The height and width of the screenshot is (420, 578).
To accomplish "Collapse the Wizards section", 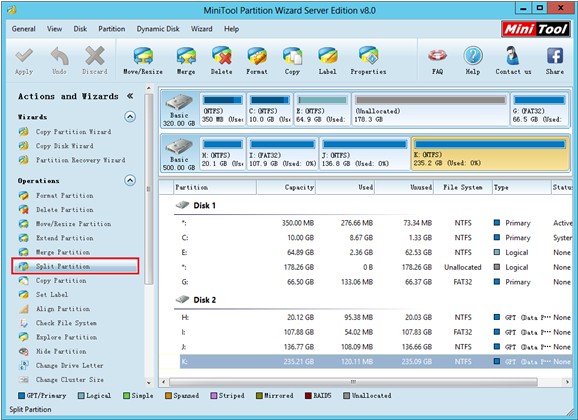I will [x=130, y=117].
